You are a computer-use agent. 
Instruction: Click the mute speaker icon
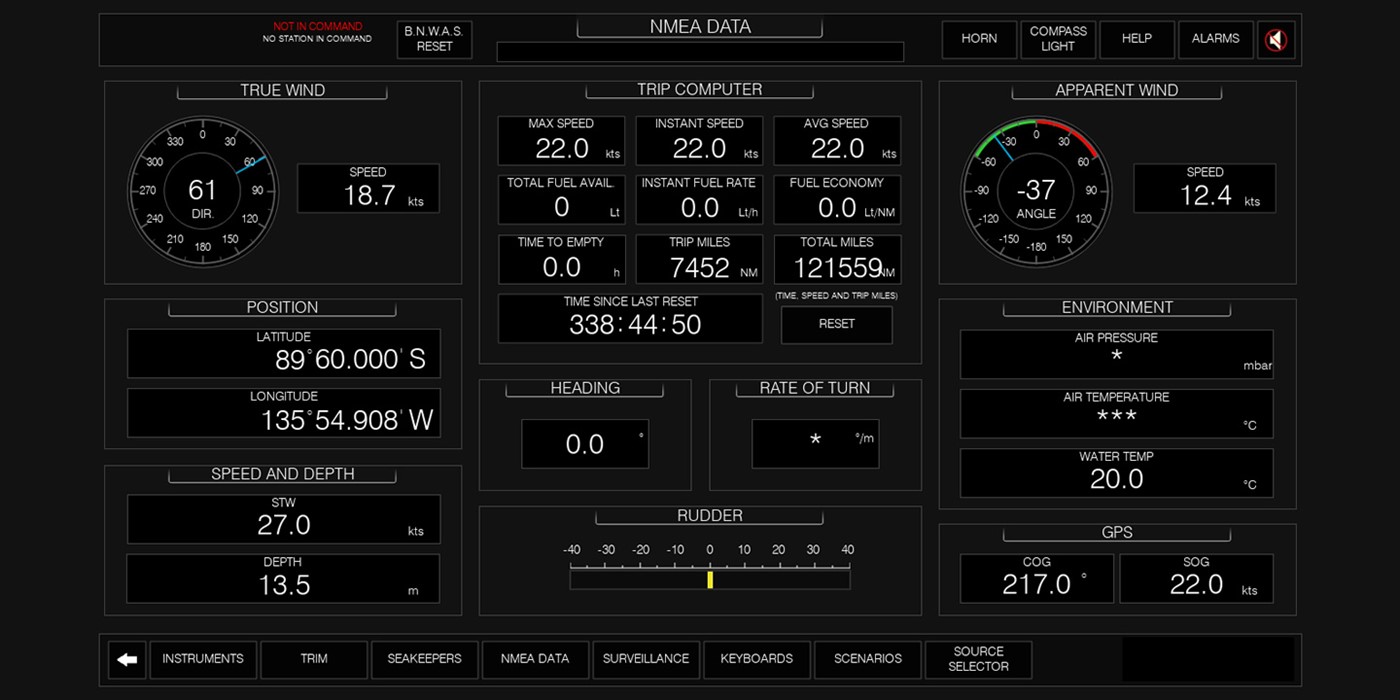point(1275,40)
